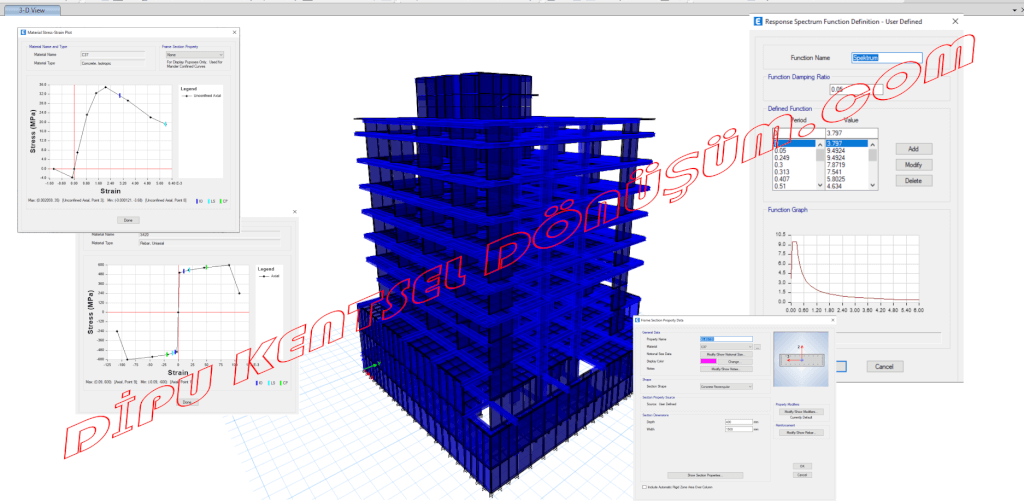Close the rebar stress-strain plot window
This screenshot has width=1024, height=501.
[x=295, y=212]
